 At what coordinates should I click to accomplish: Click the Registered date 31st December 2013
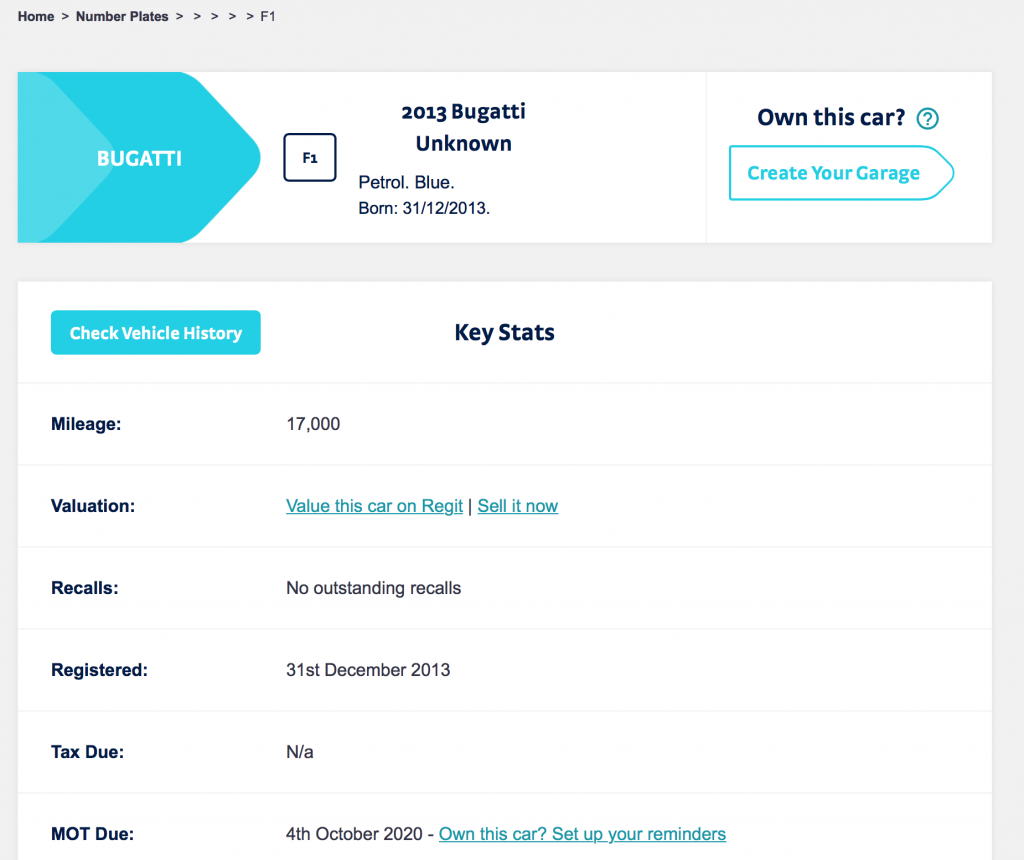click(368, 670)
